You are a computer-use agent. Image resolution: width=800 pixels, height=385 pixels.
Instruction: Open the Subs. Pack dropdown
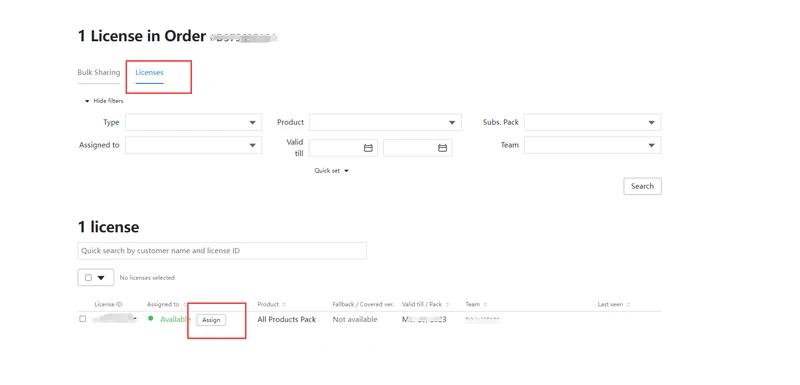pyautogui.click(x=592, y=122)
